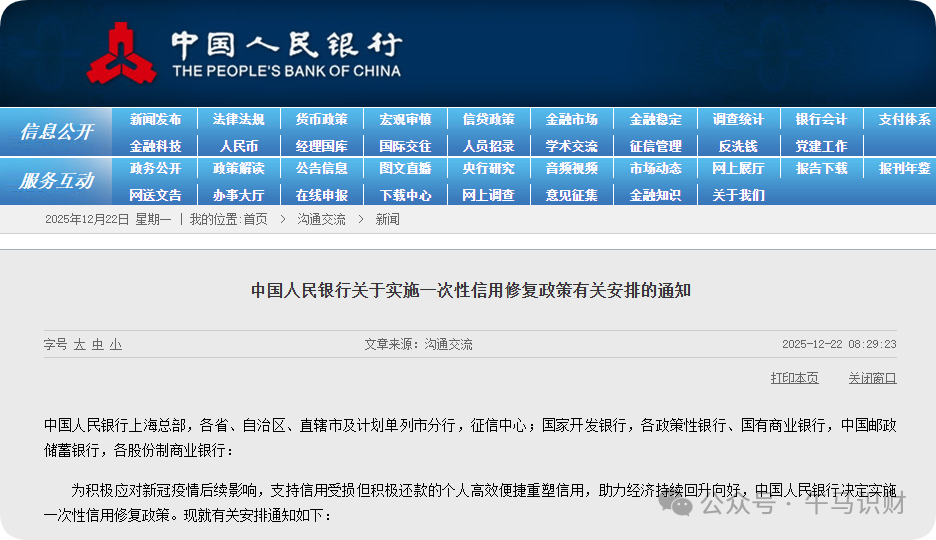
Task: Click paragraph beginning 中国人民银行上海总部
Action: coord(470,437)
